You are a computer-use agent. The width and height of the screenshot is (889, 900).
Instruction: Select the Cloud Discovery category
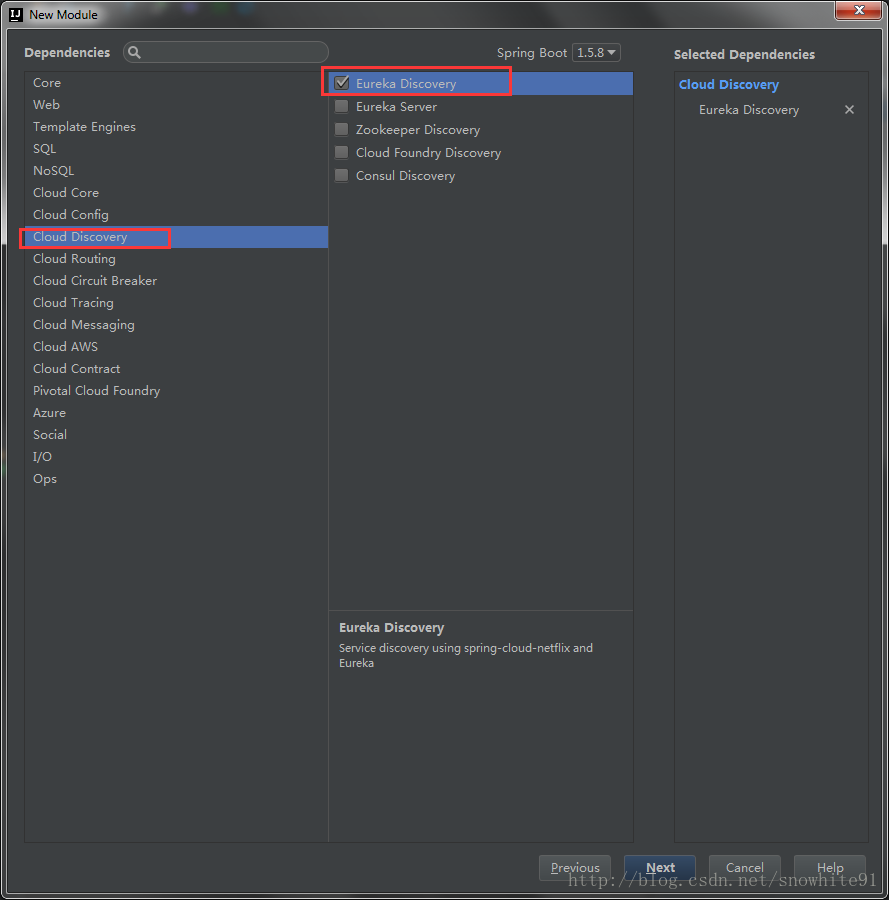click(176, 237)
